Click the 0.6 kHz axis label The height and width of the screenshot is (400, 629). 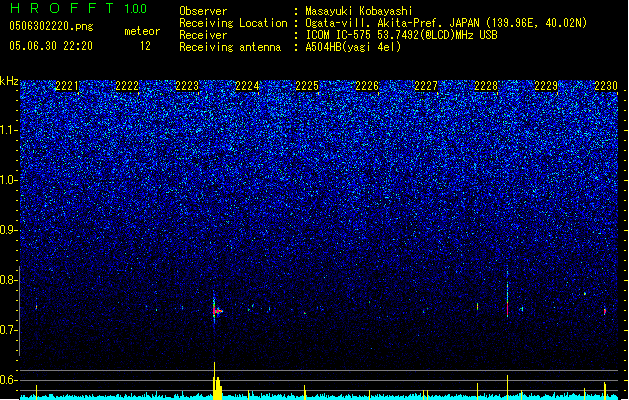tap(8, 380)
